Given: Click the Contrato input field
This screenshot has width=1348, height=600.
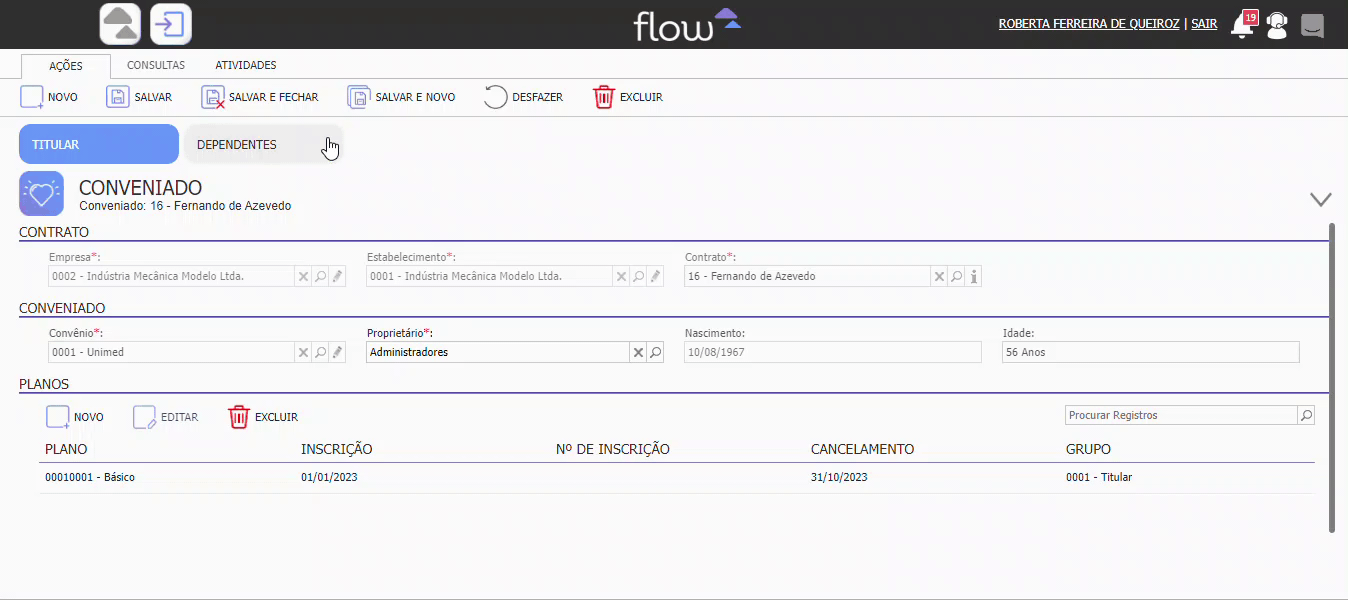Looking at the screenshot, I should click(x=807, y=276).
